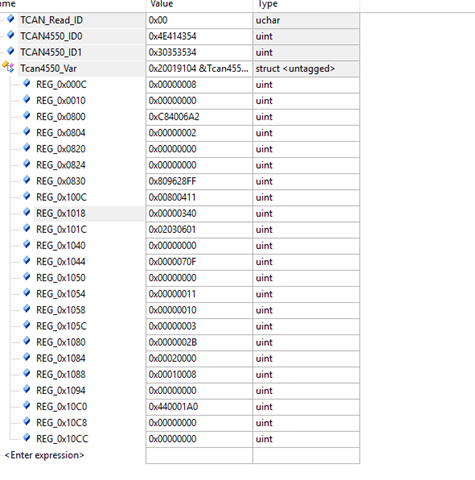Click the struct icon beside Tcan4550_Var

tap(8, 66)
